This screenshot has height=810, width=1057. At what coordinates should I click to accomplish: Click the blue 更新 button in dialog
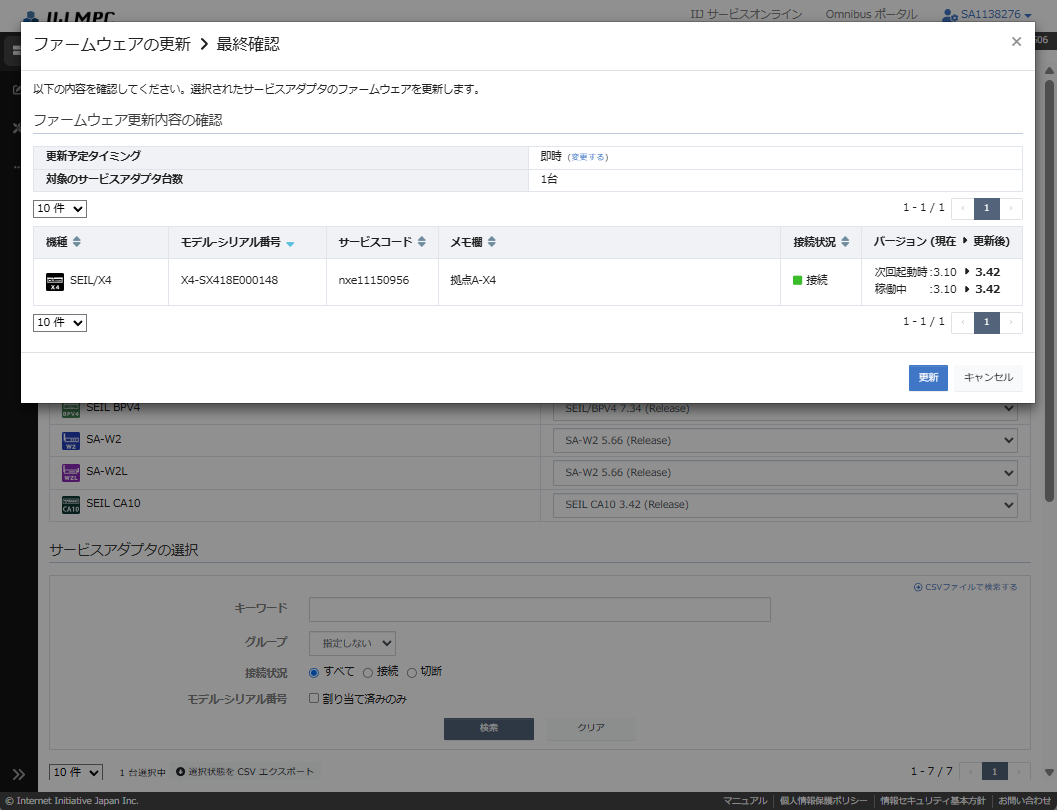click(x=928, y=377)
